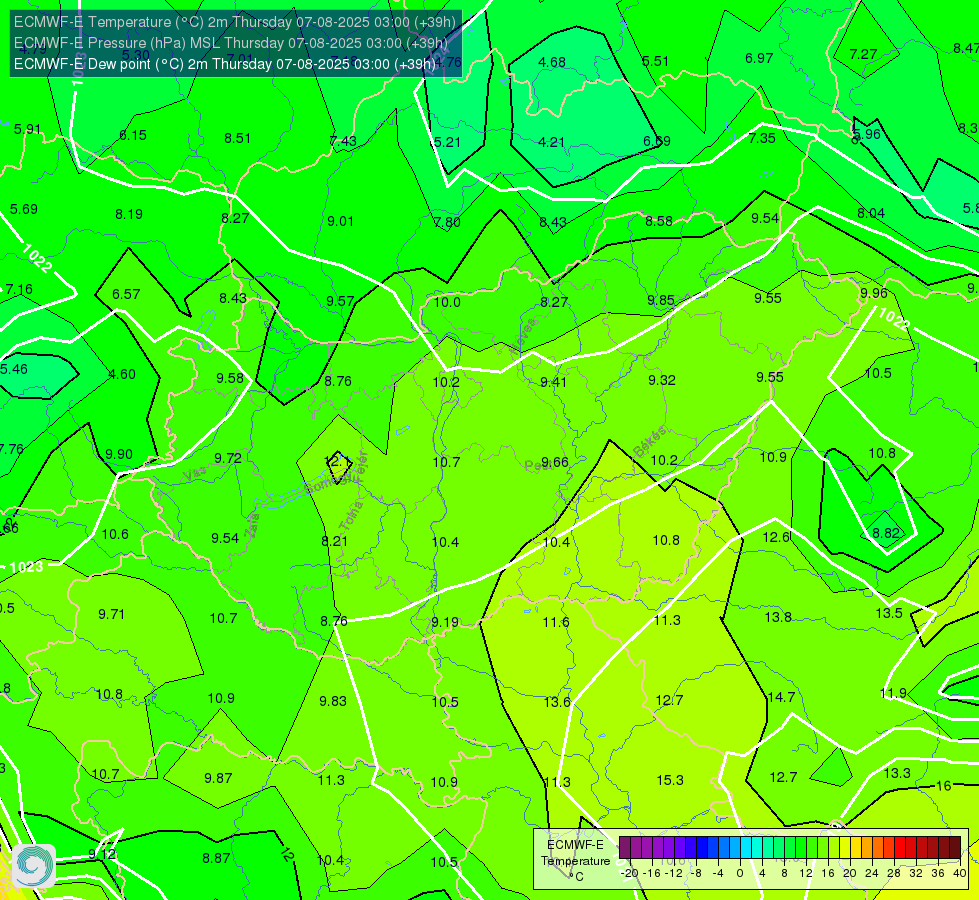
Task: Click the cyan legend swatch above the 0 label
Action: 745,848
